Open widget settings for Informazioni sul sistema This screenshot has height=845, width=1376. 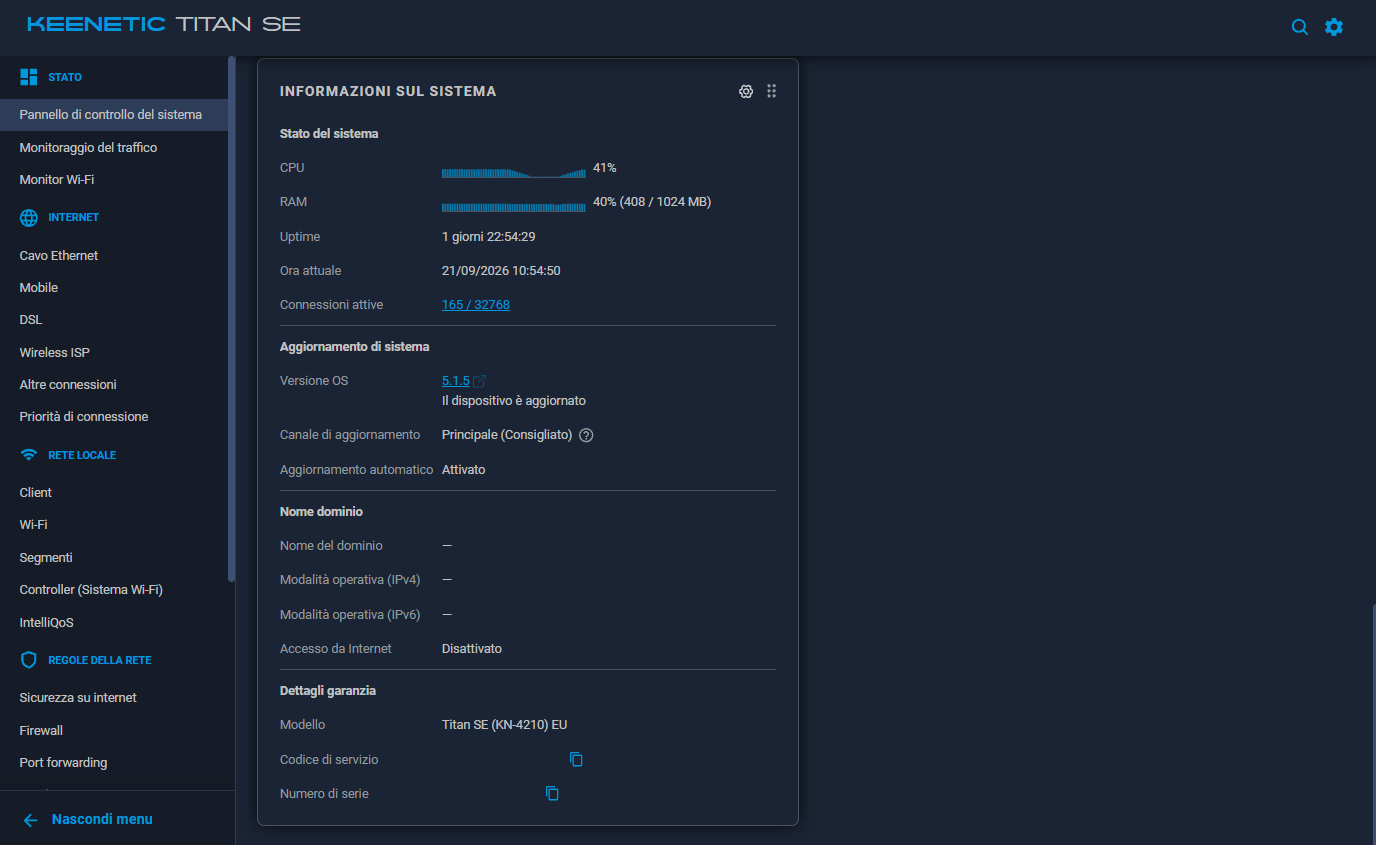(746, 91)
